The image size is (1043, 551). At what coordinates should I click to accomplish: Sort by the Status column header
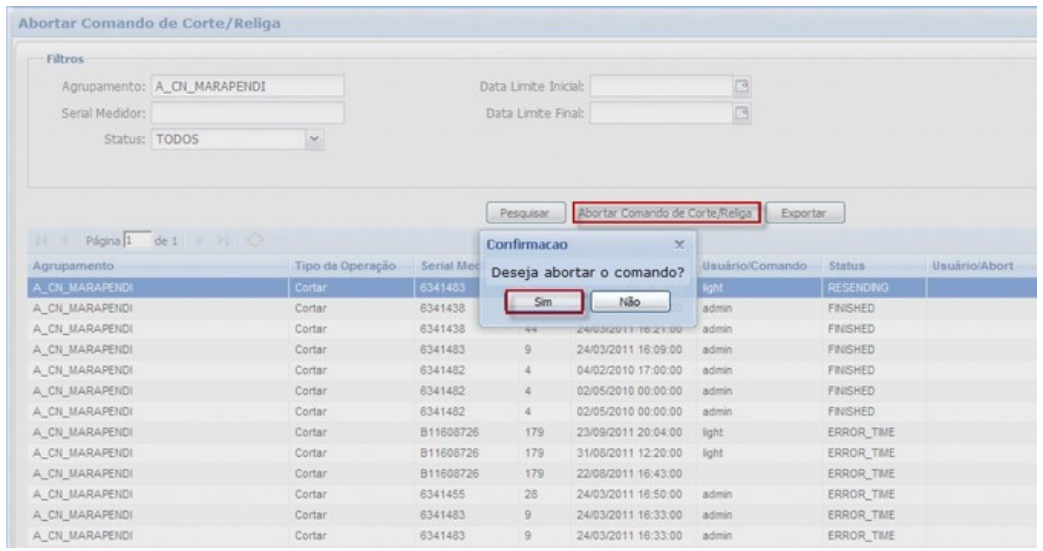[846, 268]
